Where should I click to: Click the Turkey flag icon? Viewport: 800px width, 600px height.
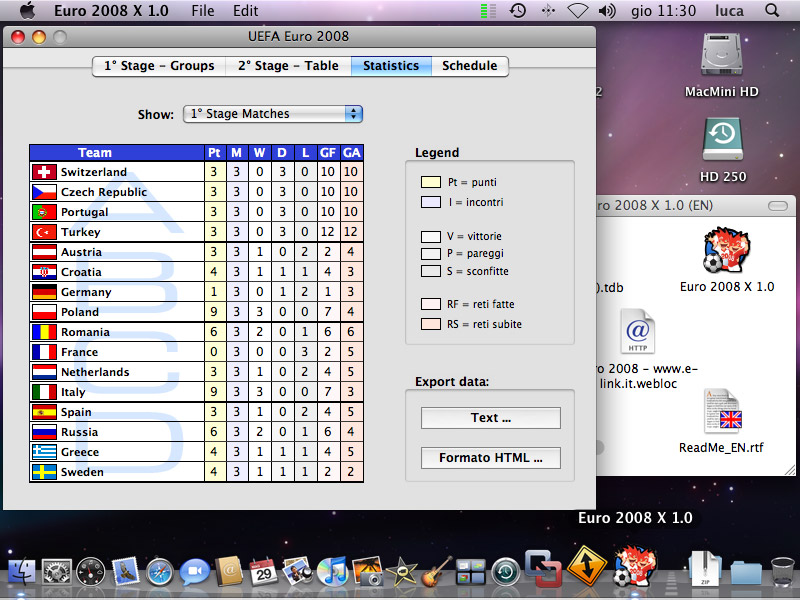(x=44, y=232)
